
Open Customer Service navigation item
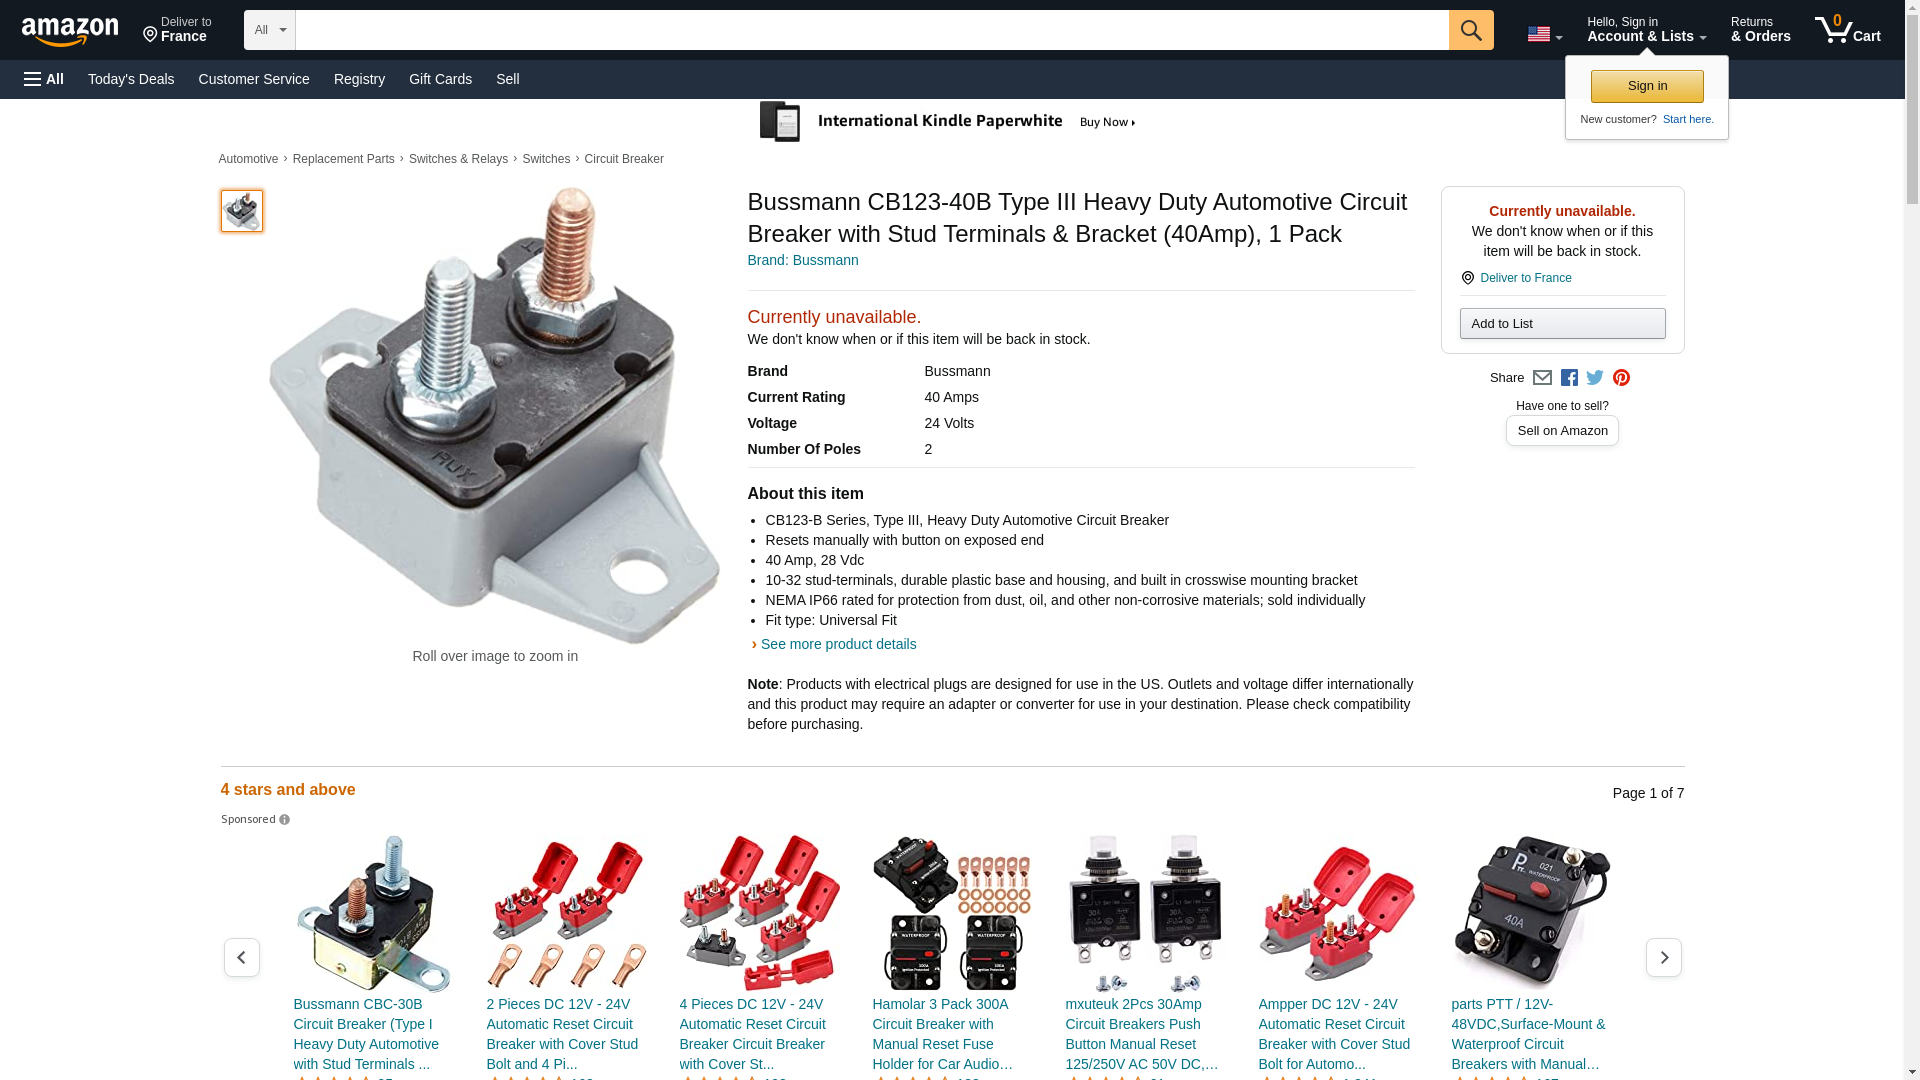[x=254, y=79]
